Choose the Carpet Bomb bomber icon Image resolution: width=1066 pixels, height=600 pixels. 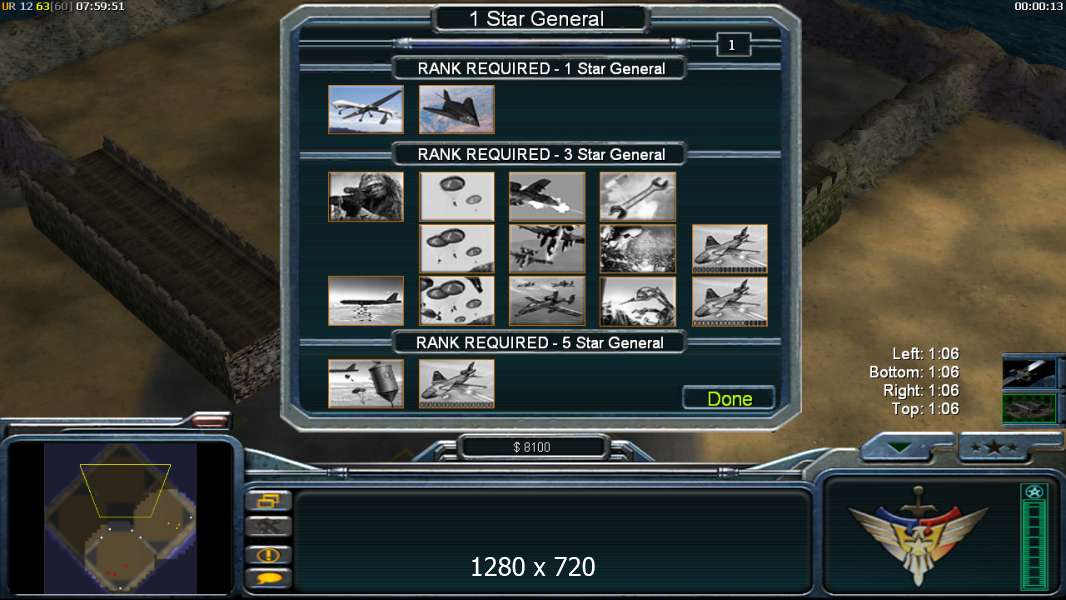point(366,301)
